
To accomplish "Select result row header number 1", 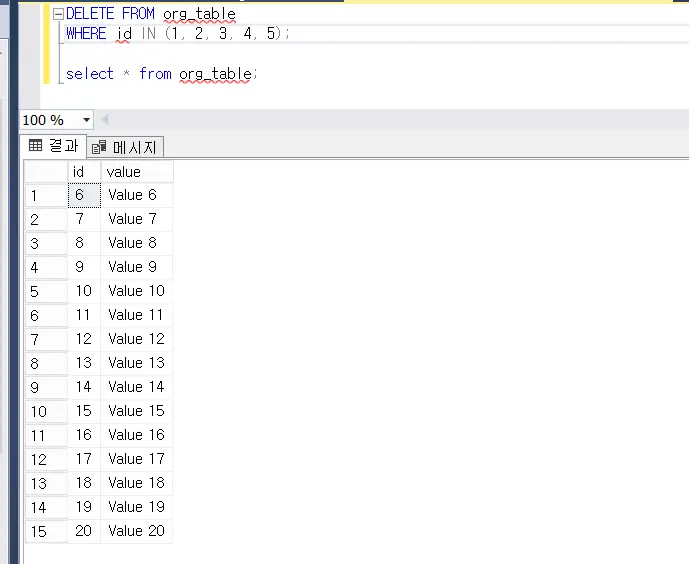I will pyautogui.click(x=46, y=195).
